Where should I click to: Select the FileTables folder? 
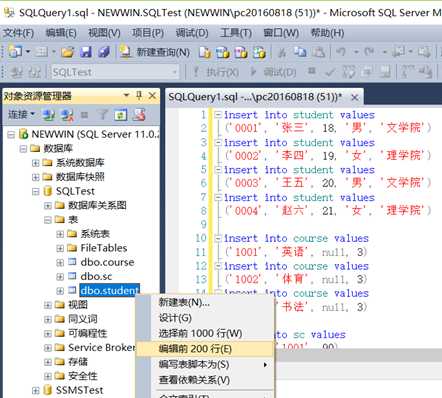point(104,248)
